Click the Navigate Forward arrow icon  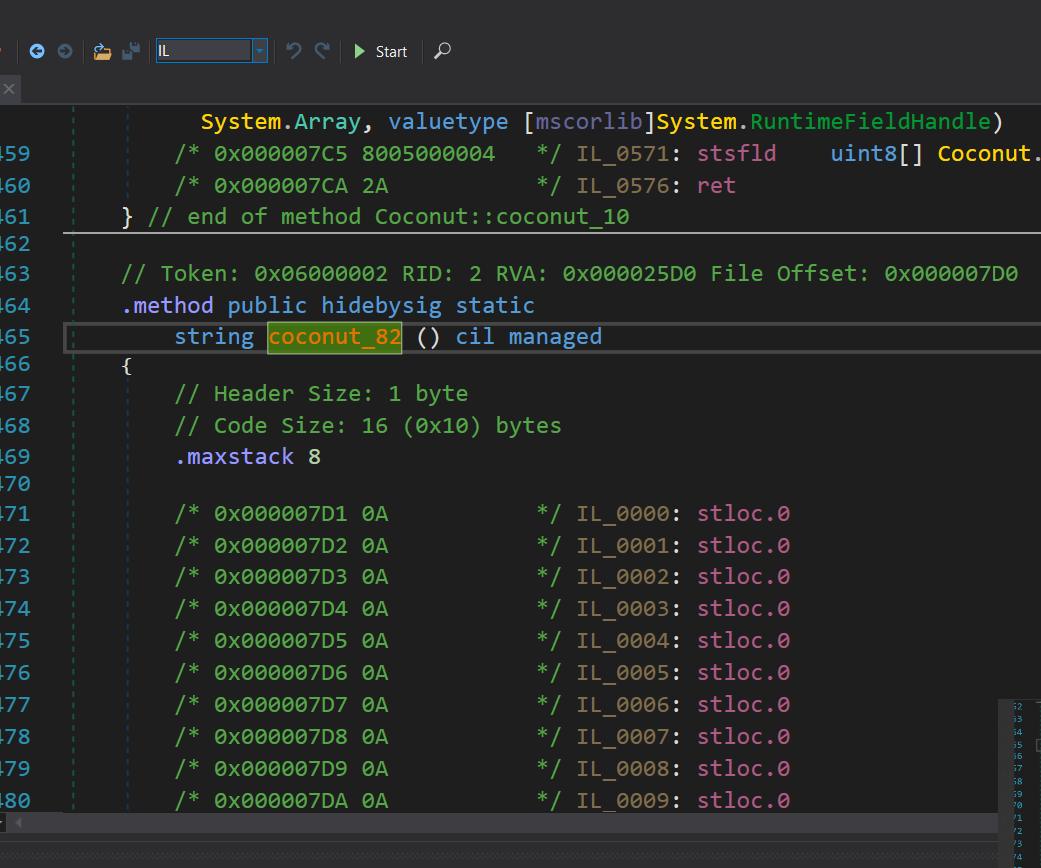tap(65, 51)
